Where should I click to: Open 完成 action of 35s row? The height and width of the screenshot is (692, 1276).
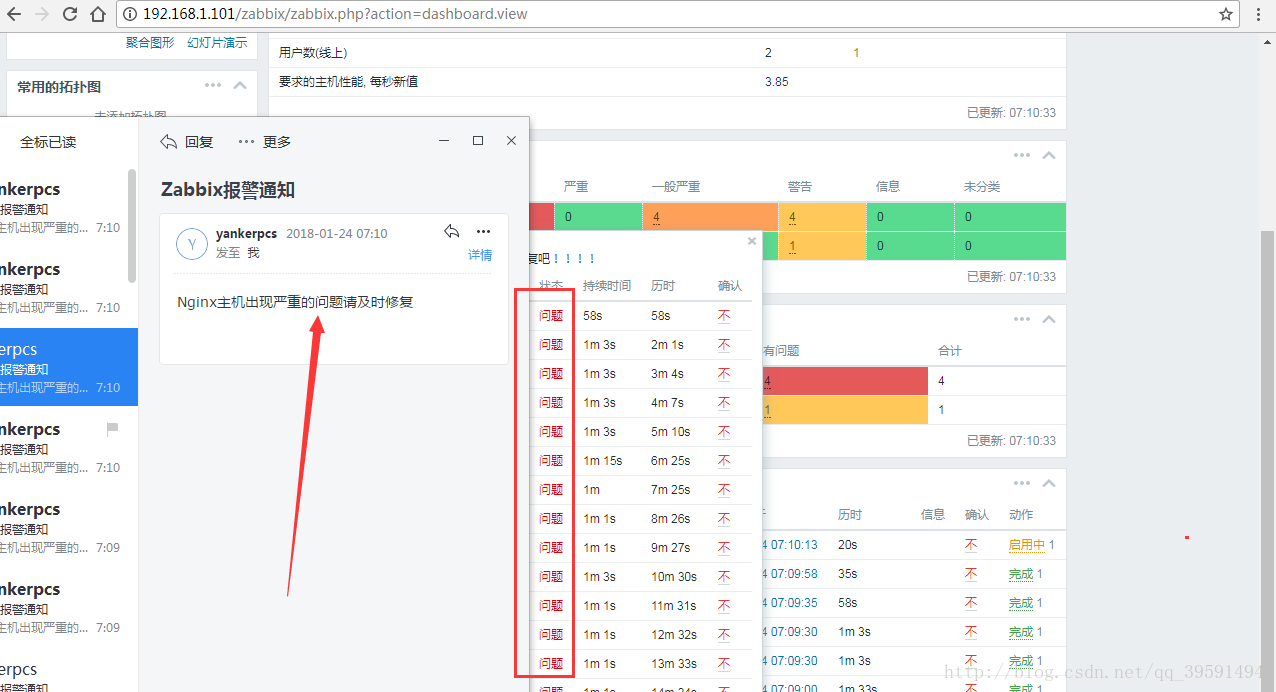1021,574
